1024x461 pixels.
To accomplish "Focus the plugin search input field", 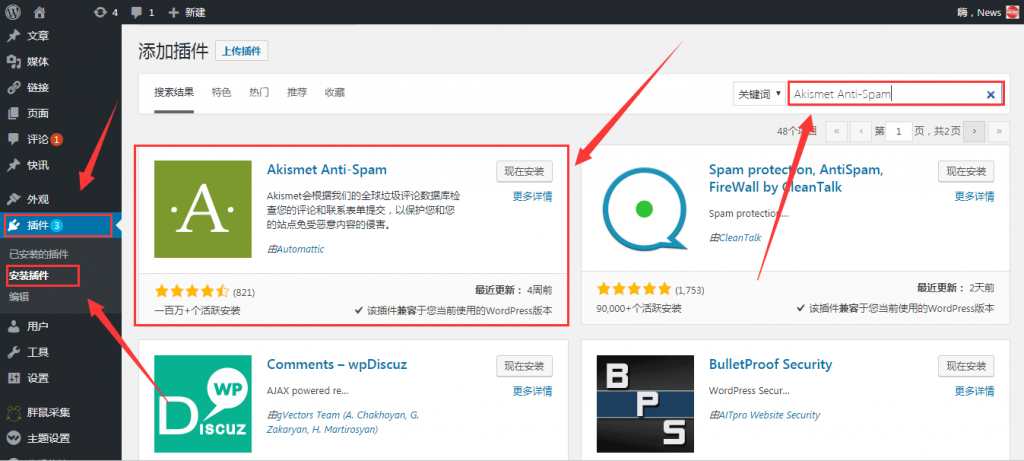I will pyautogui.click(x=895, y=94).
